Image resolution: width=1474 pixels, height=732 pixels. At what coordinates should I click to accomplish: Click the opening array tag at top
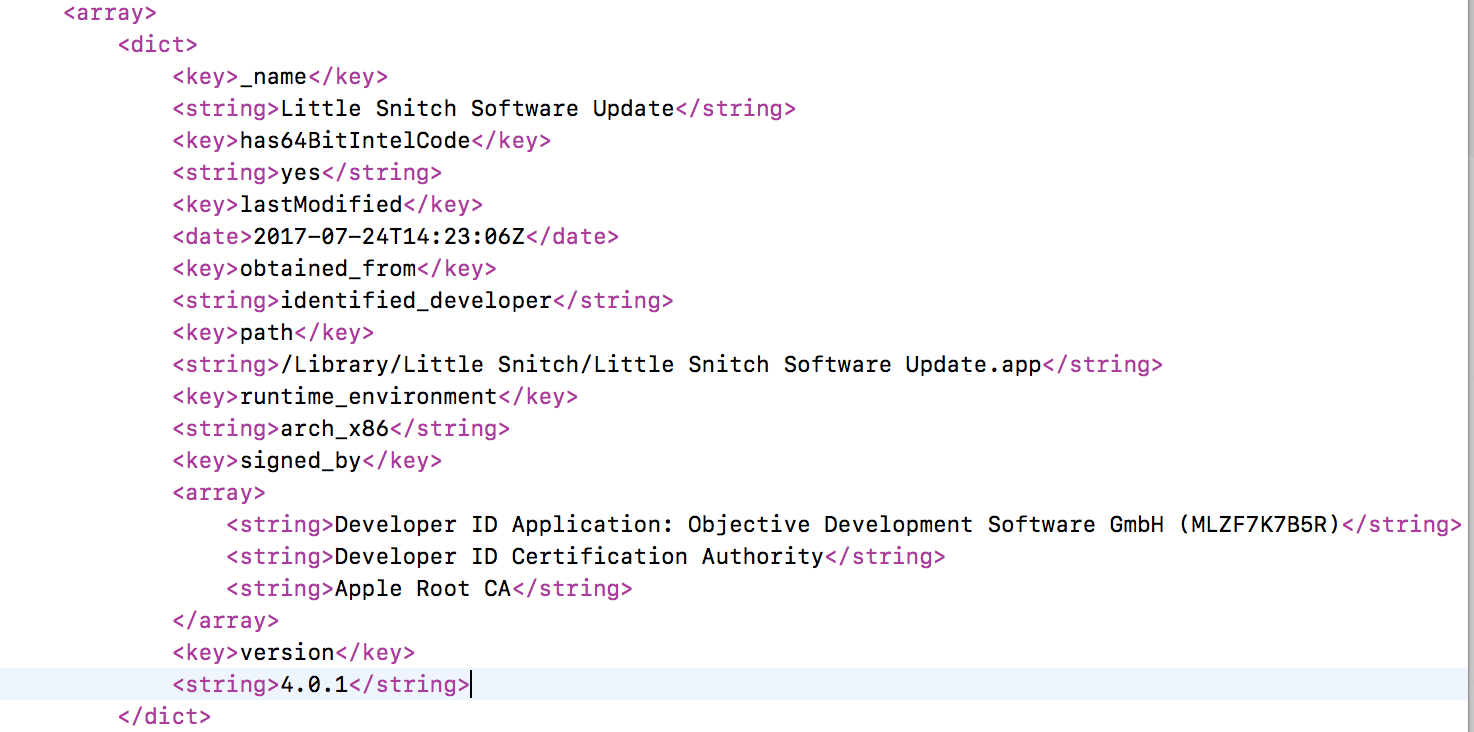110,13
